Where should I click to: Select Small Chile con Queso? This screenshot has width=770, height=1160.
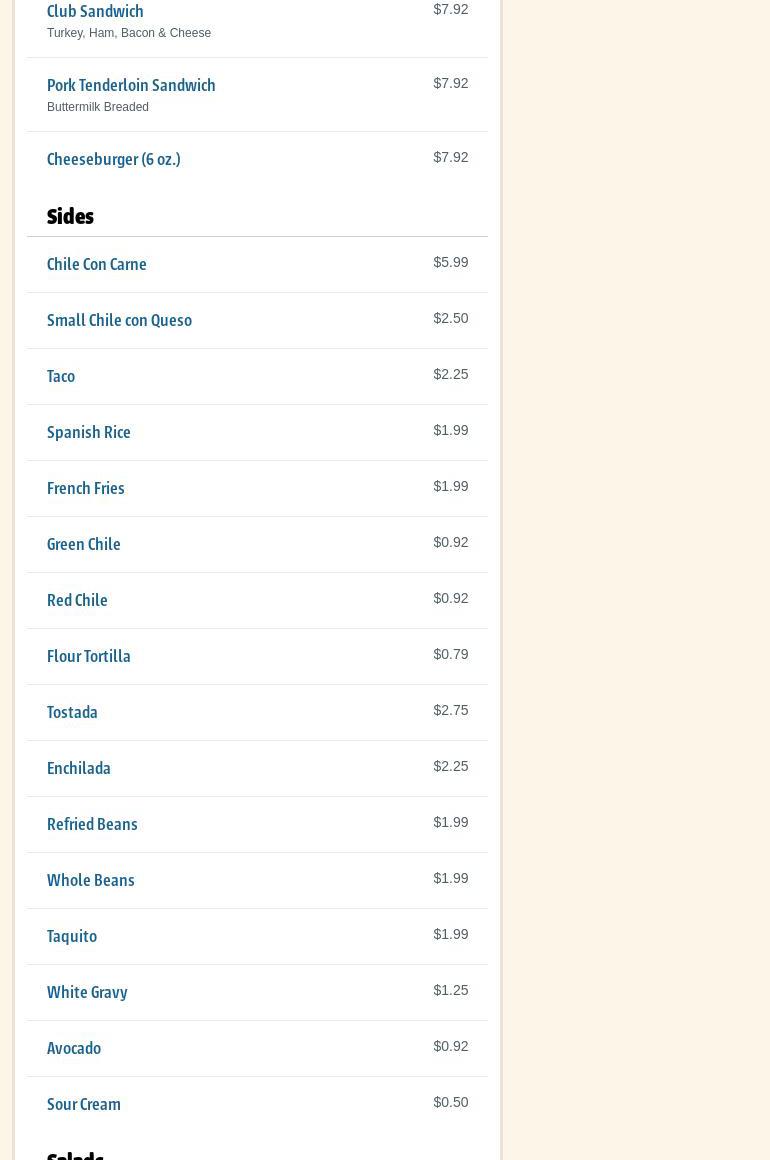point(119,320)
